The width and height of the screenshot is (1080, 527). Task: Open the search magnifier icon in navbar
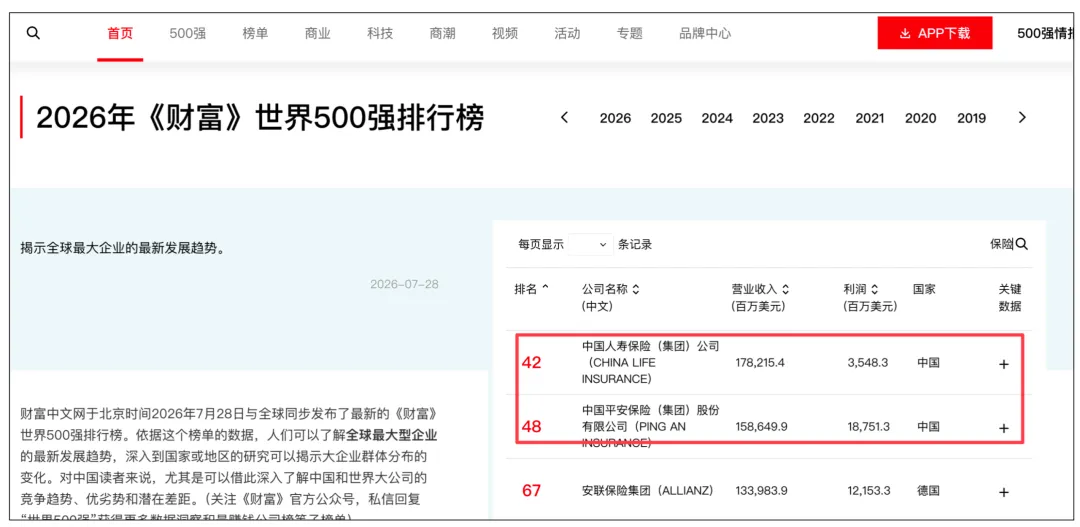tap(33, 33)
